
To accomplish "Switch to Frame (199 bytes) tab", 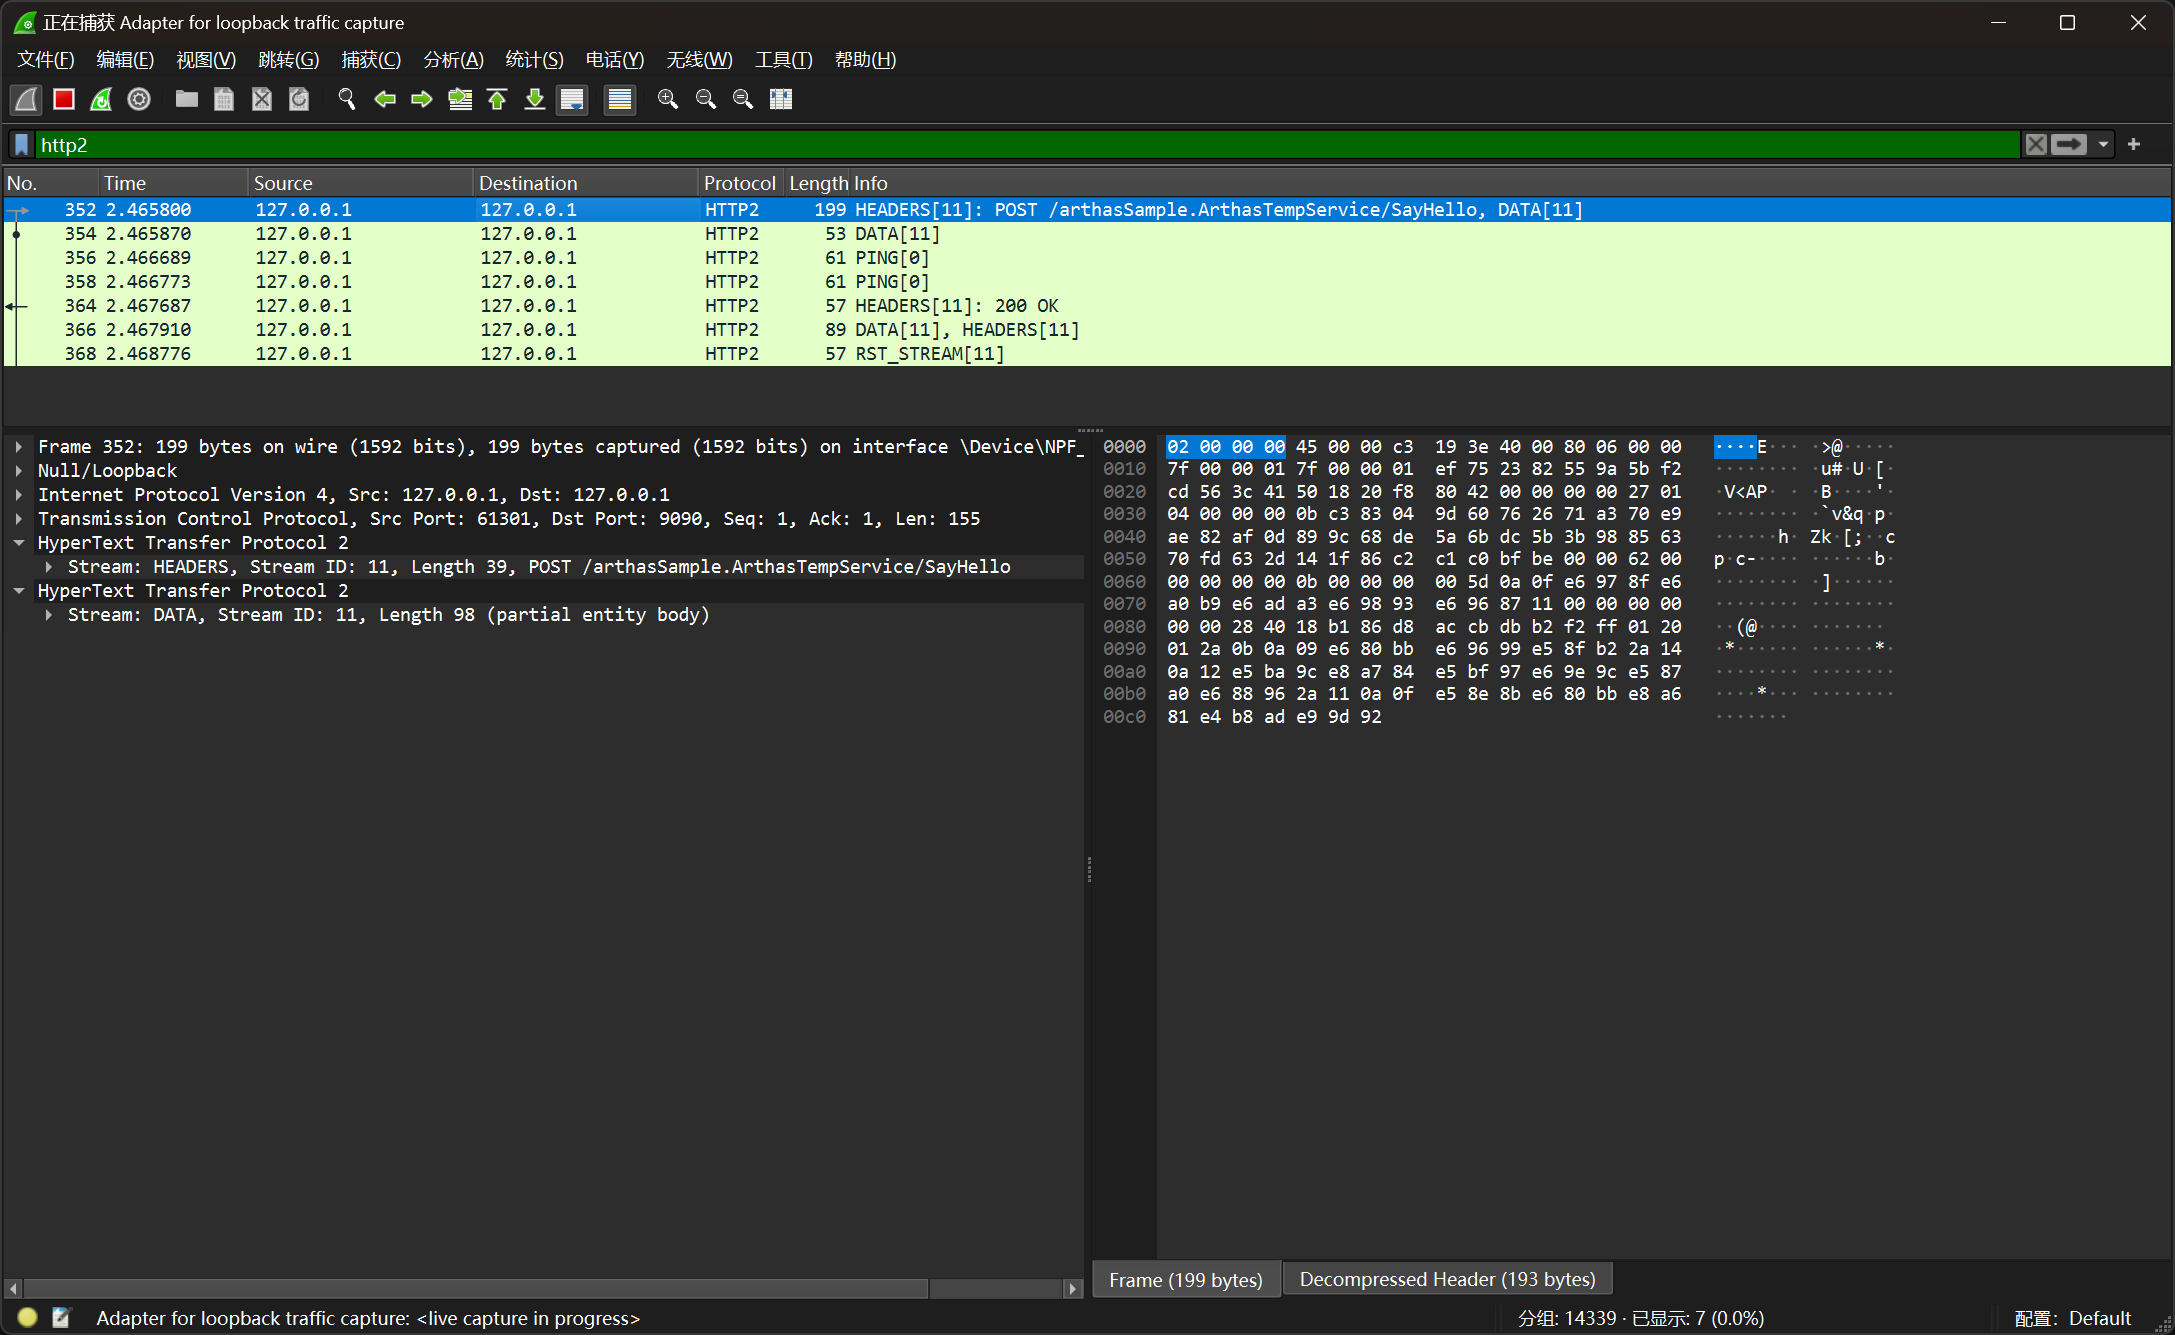I will [x=1186, y=1280].
